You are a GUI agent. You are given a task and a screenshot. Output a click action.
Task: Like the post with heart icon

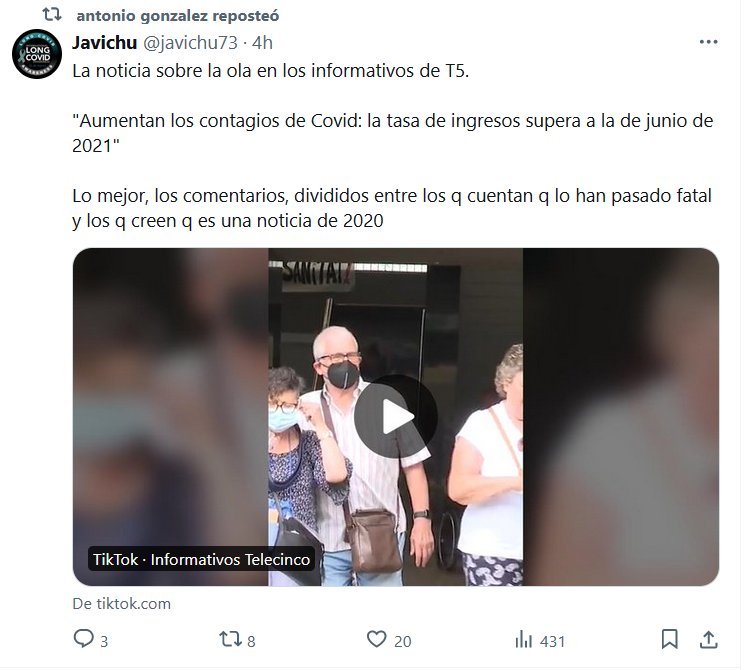(x=377, y=639)
